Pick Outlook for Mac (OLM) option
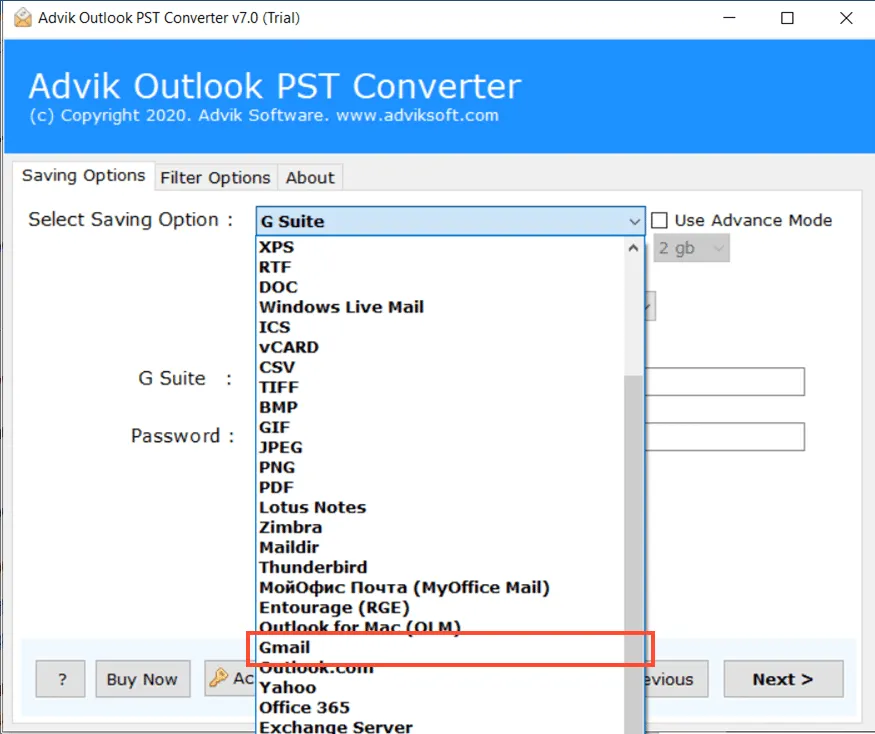Image resolution: width=875 pixels, height=734 pixels. [441, 627]
